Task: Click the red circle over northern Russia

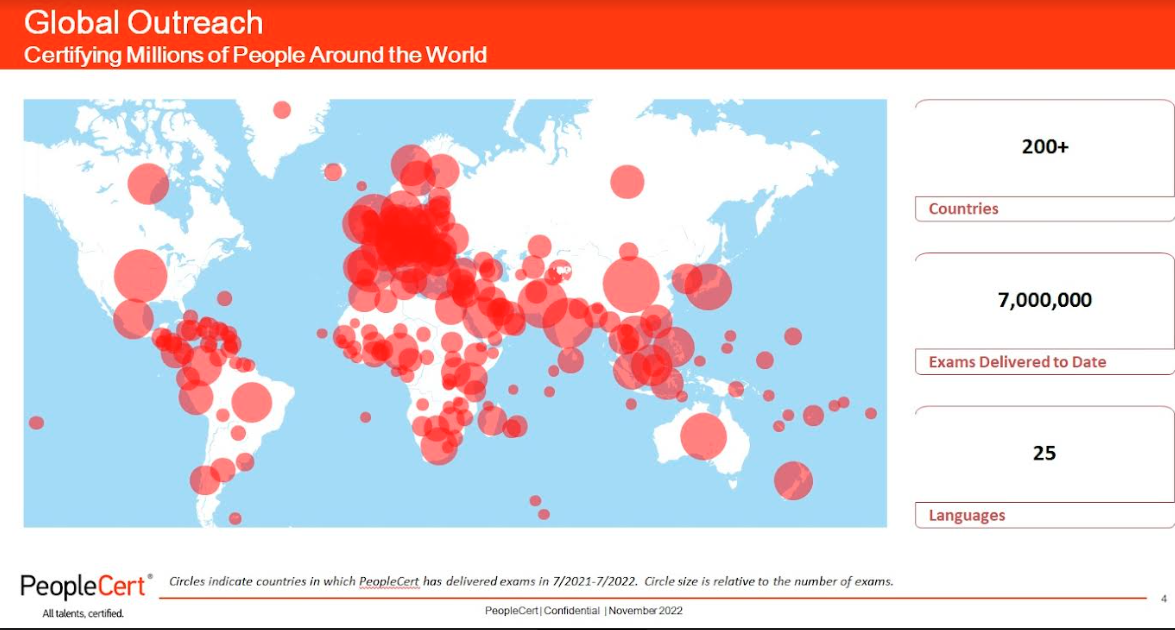Action: pyautogui.click(x=627, y=181)
